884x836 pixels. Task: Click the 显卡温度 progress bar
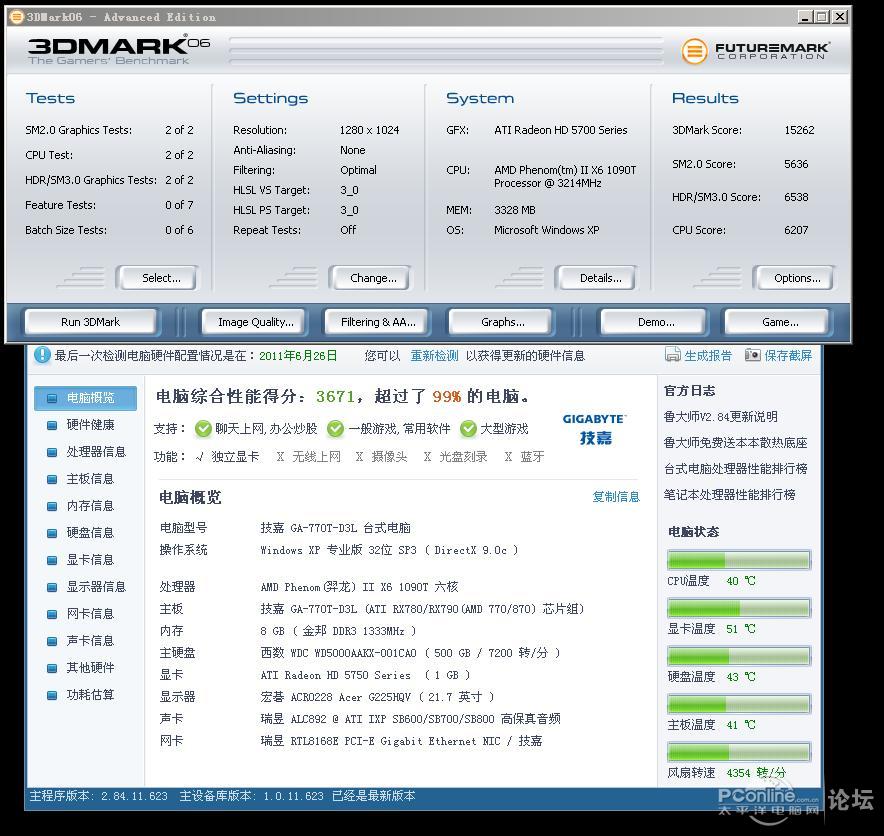(x=739, y=608)
